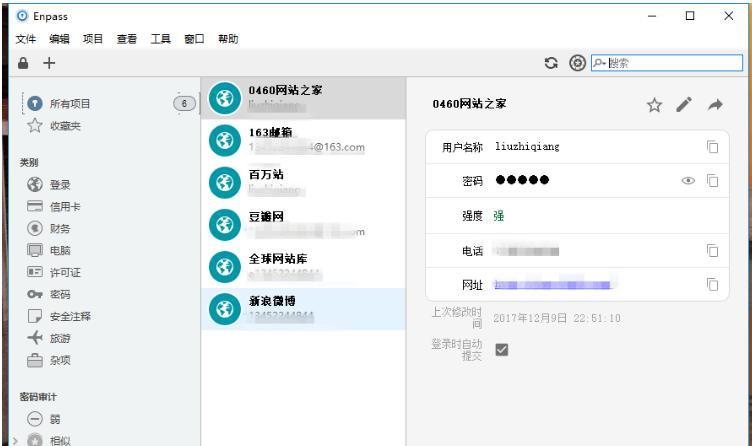Click the username liuzhiqiang value
752x446 pixels.
click(x=527, y=147)
